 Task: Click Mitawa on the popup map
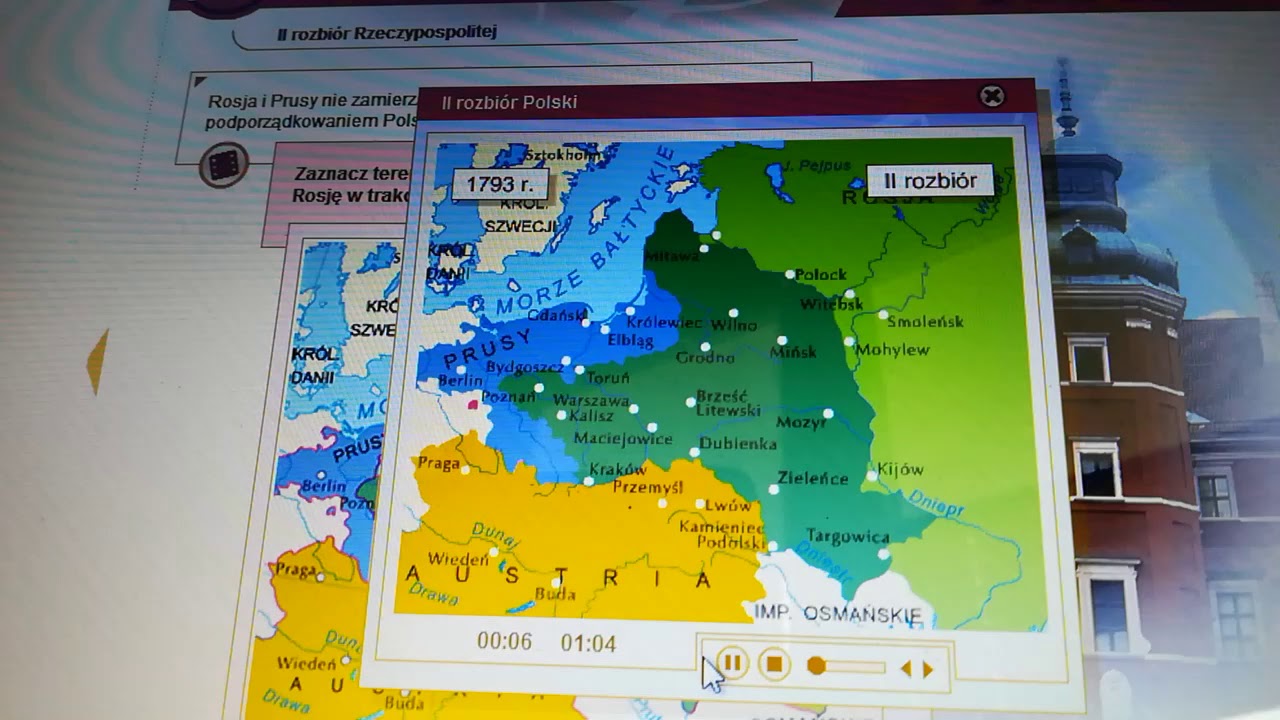pyautogui.click(x=672, y=256)
